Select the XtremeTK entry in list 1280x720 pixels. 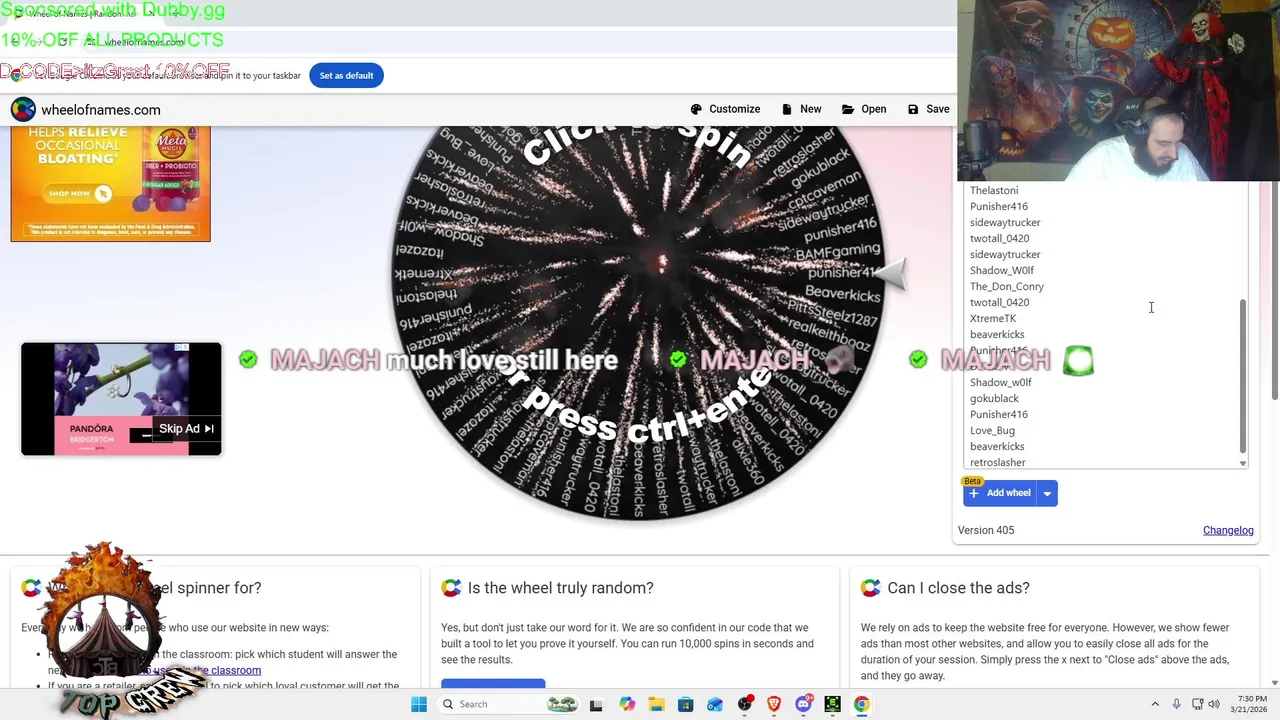tap(993, 318)
